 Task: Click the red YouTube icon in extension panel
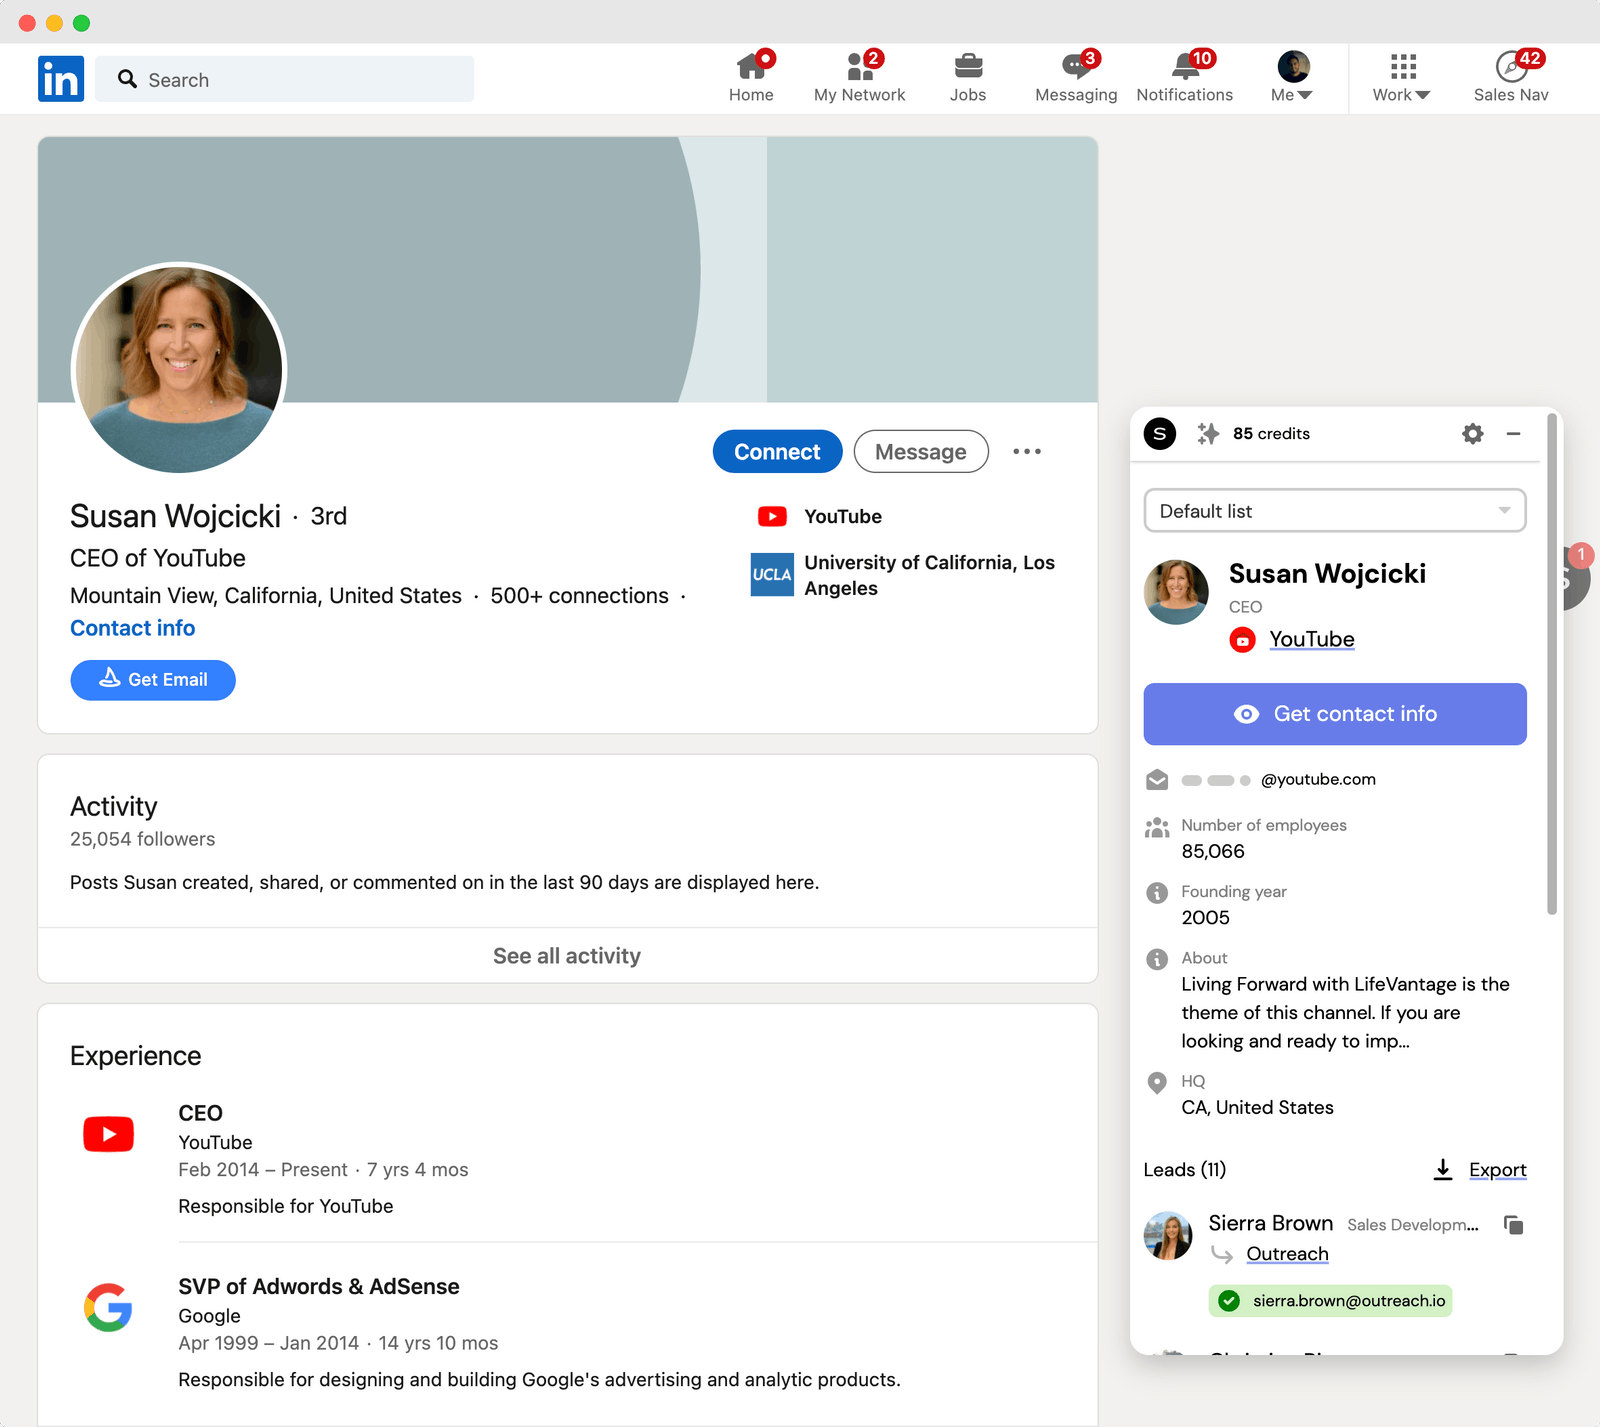pos(1242,640)
